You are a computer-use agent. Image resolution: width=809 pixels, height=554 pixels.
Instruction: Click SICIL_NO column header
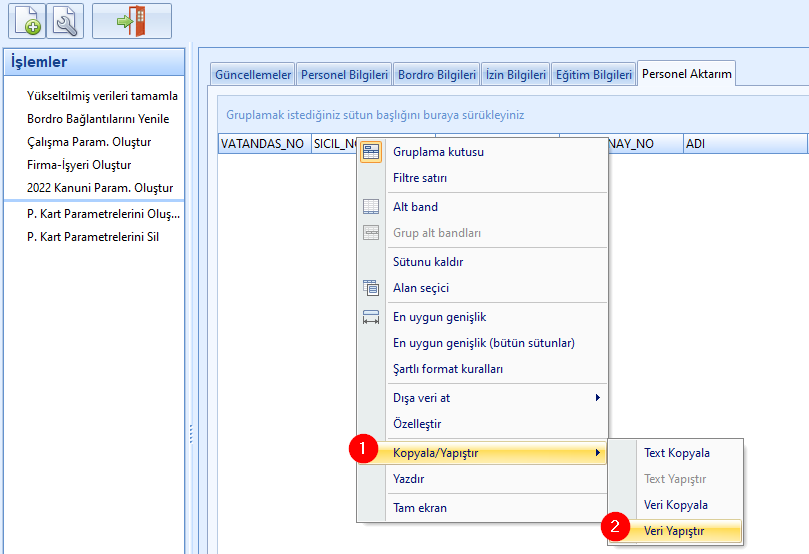point(335,144)
